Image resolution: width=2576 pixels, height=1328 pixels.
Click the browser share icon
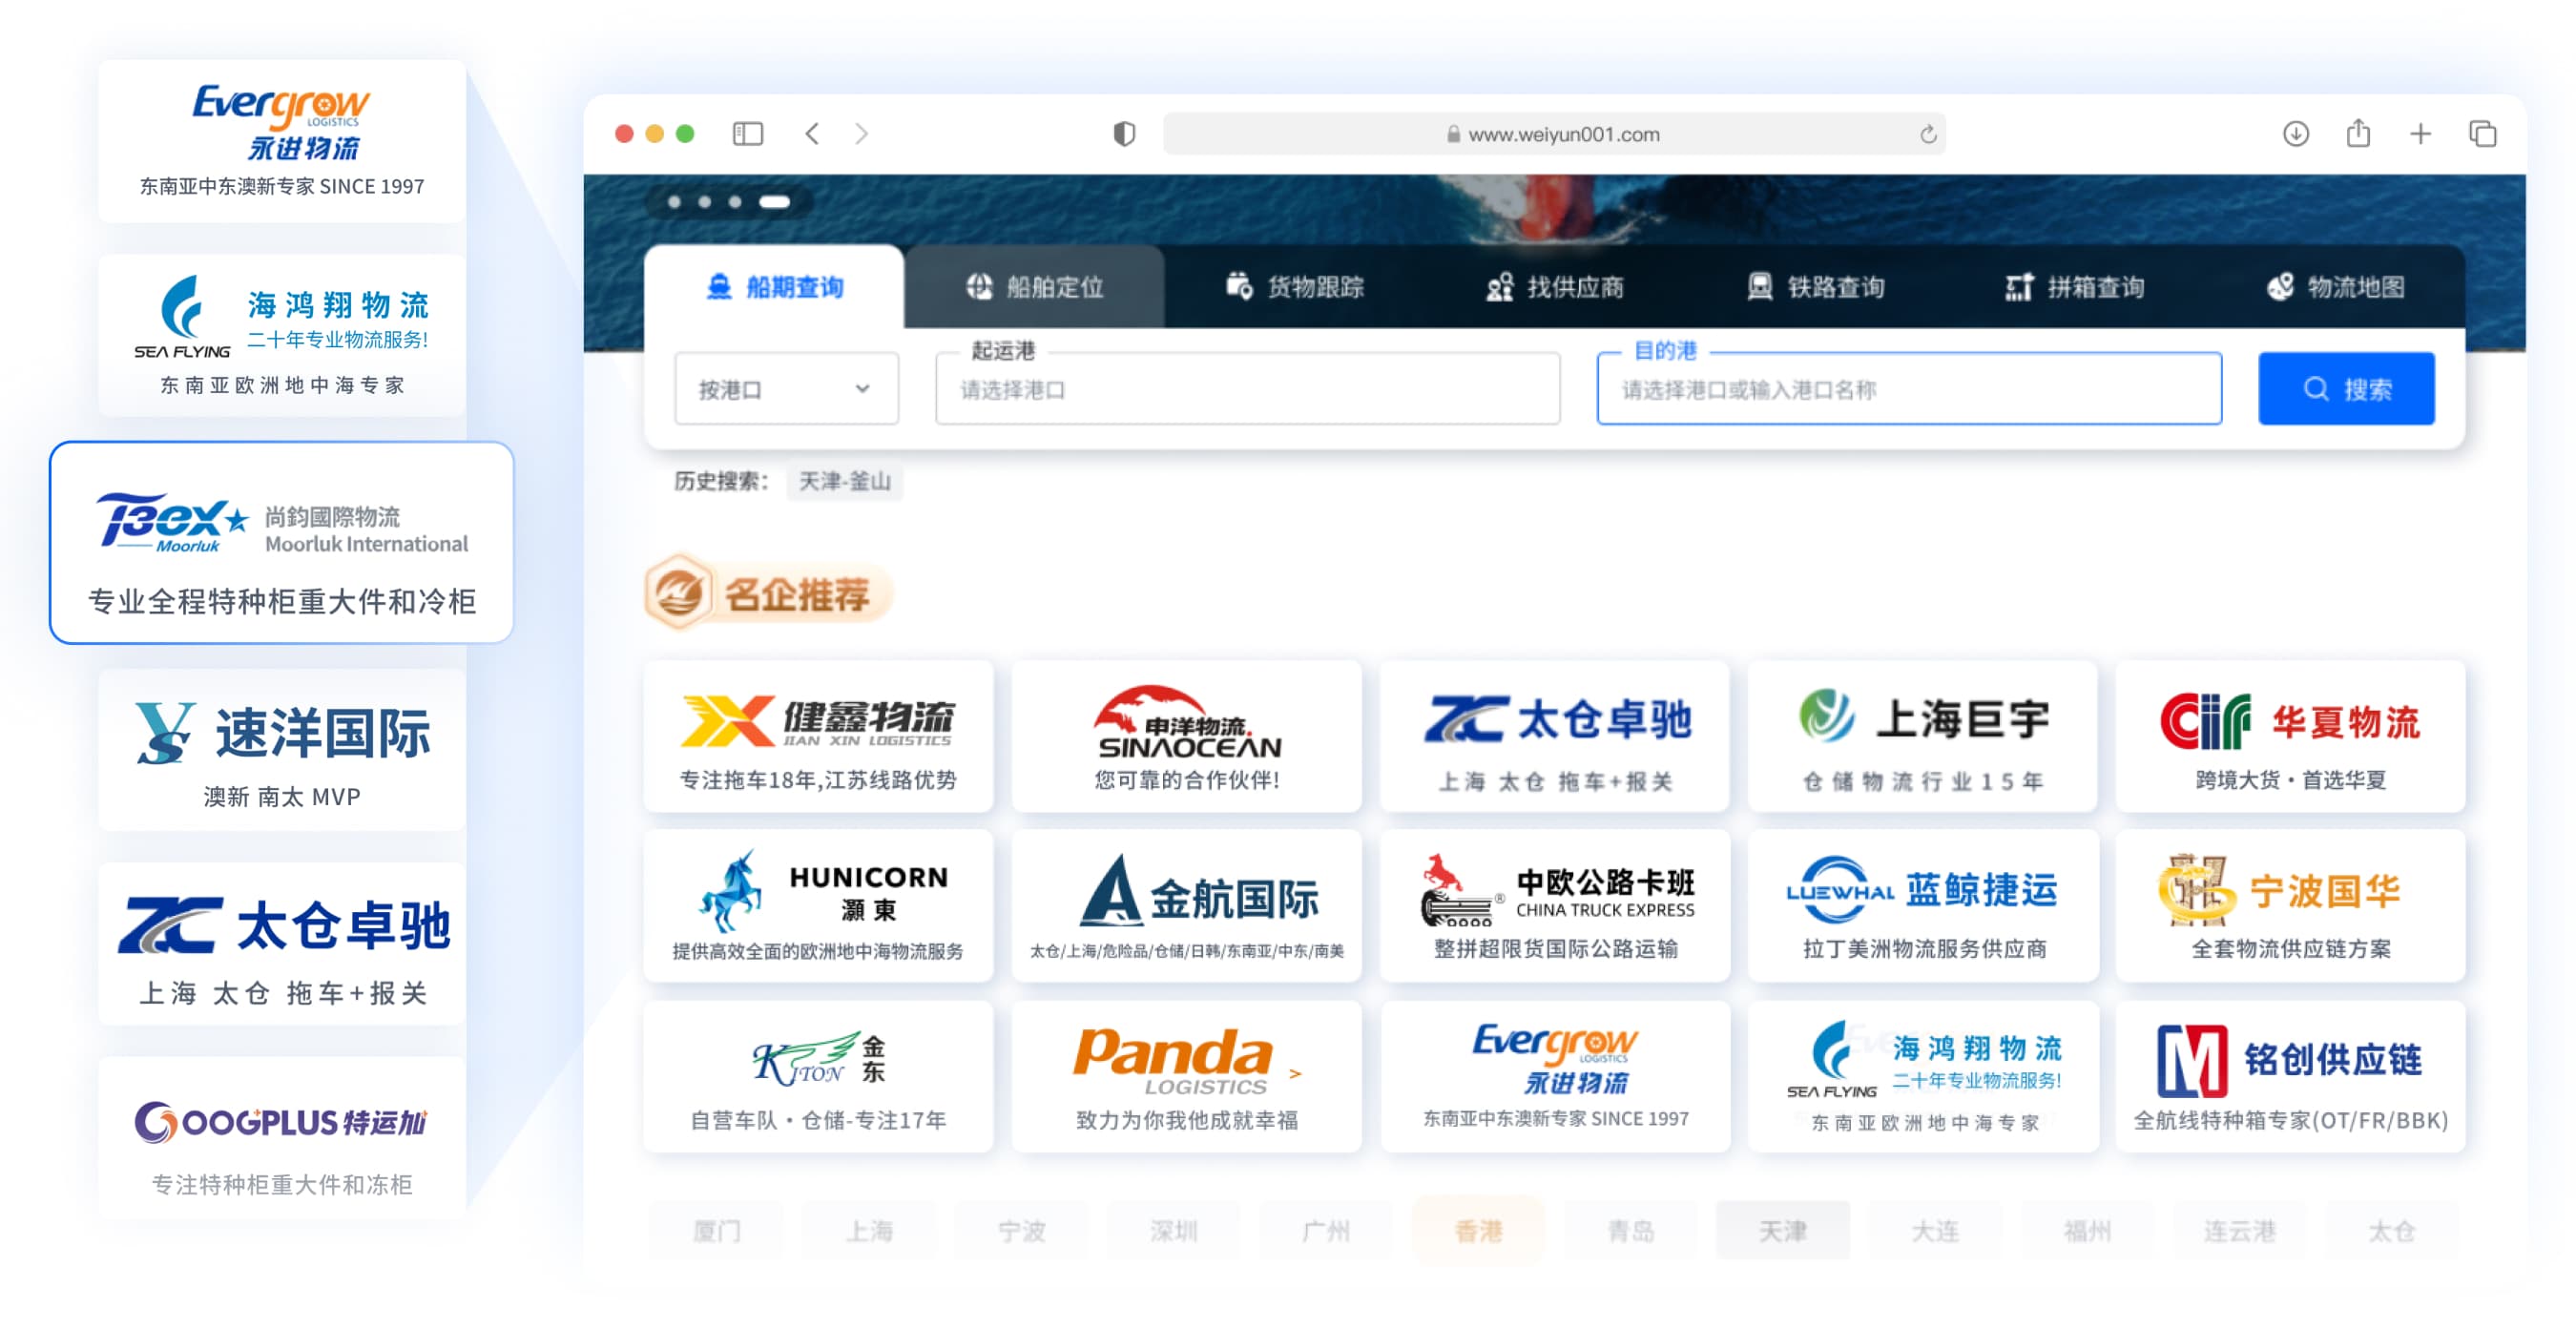2358,133
